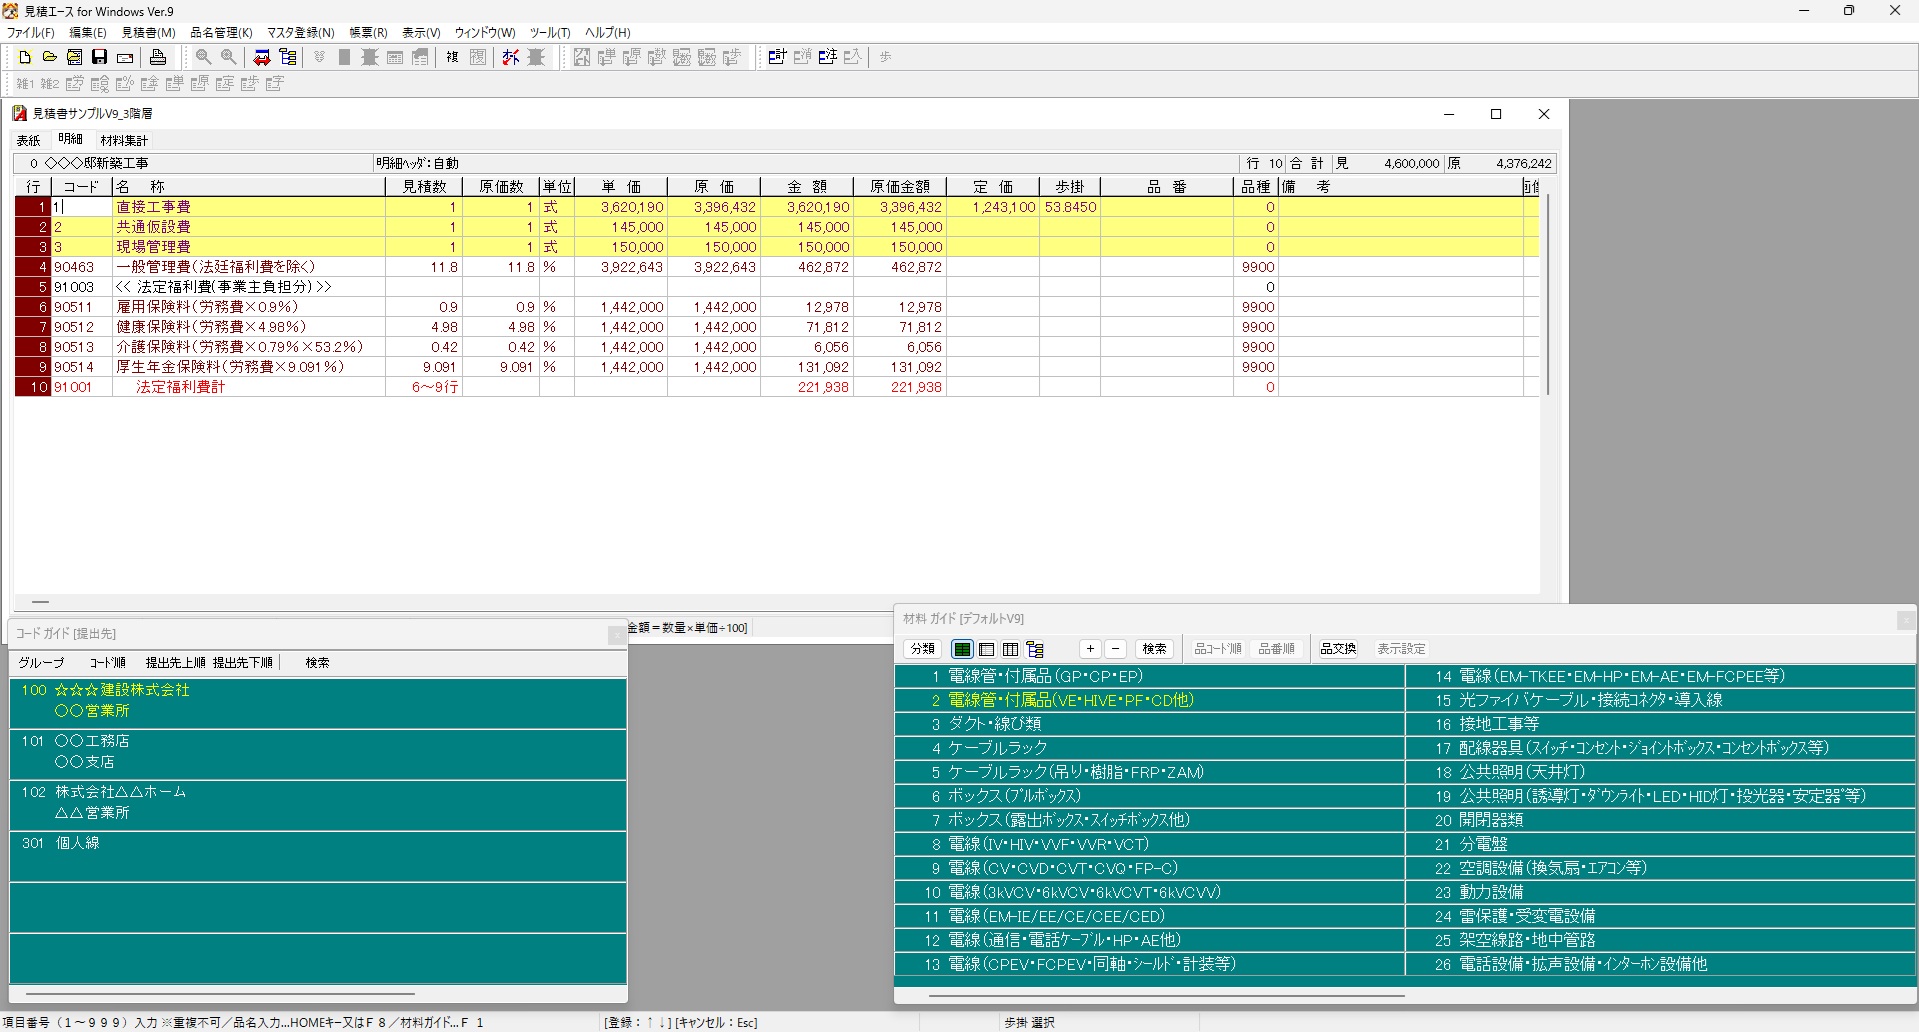Select 102 株式会社△△ホーム entry
The height and width of the screenshot is (1032, 1919).
(x=318, y=804)
